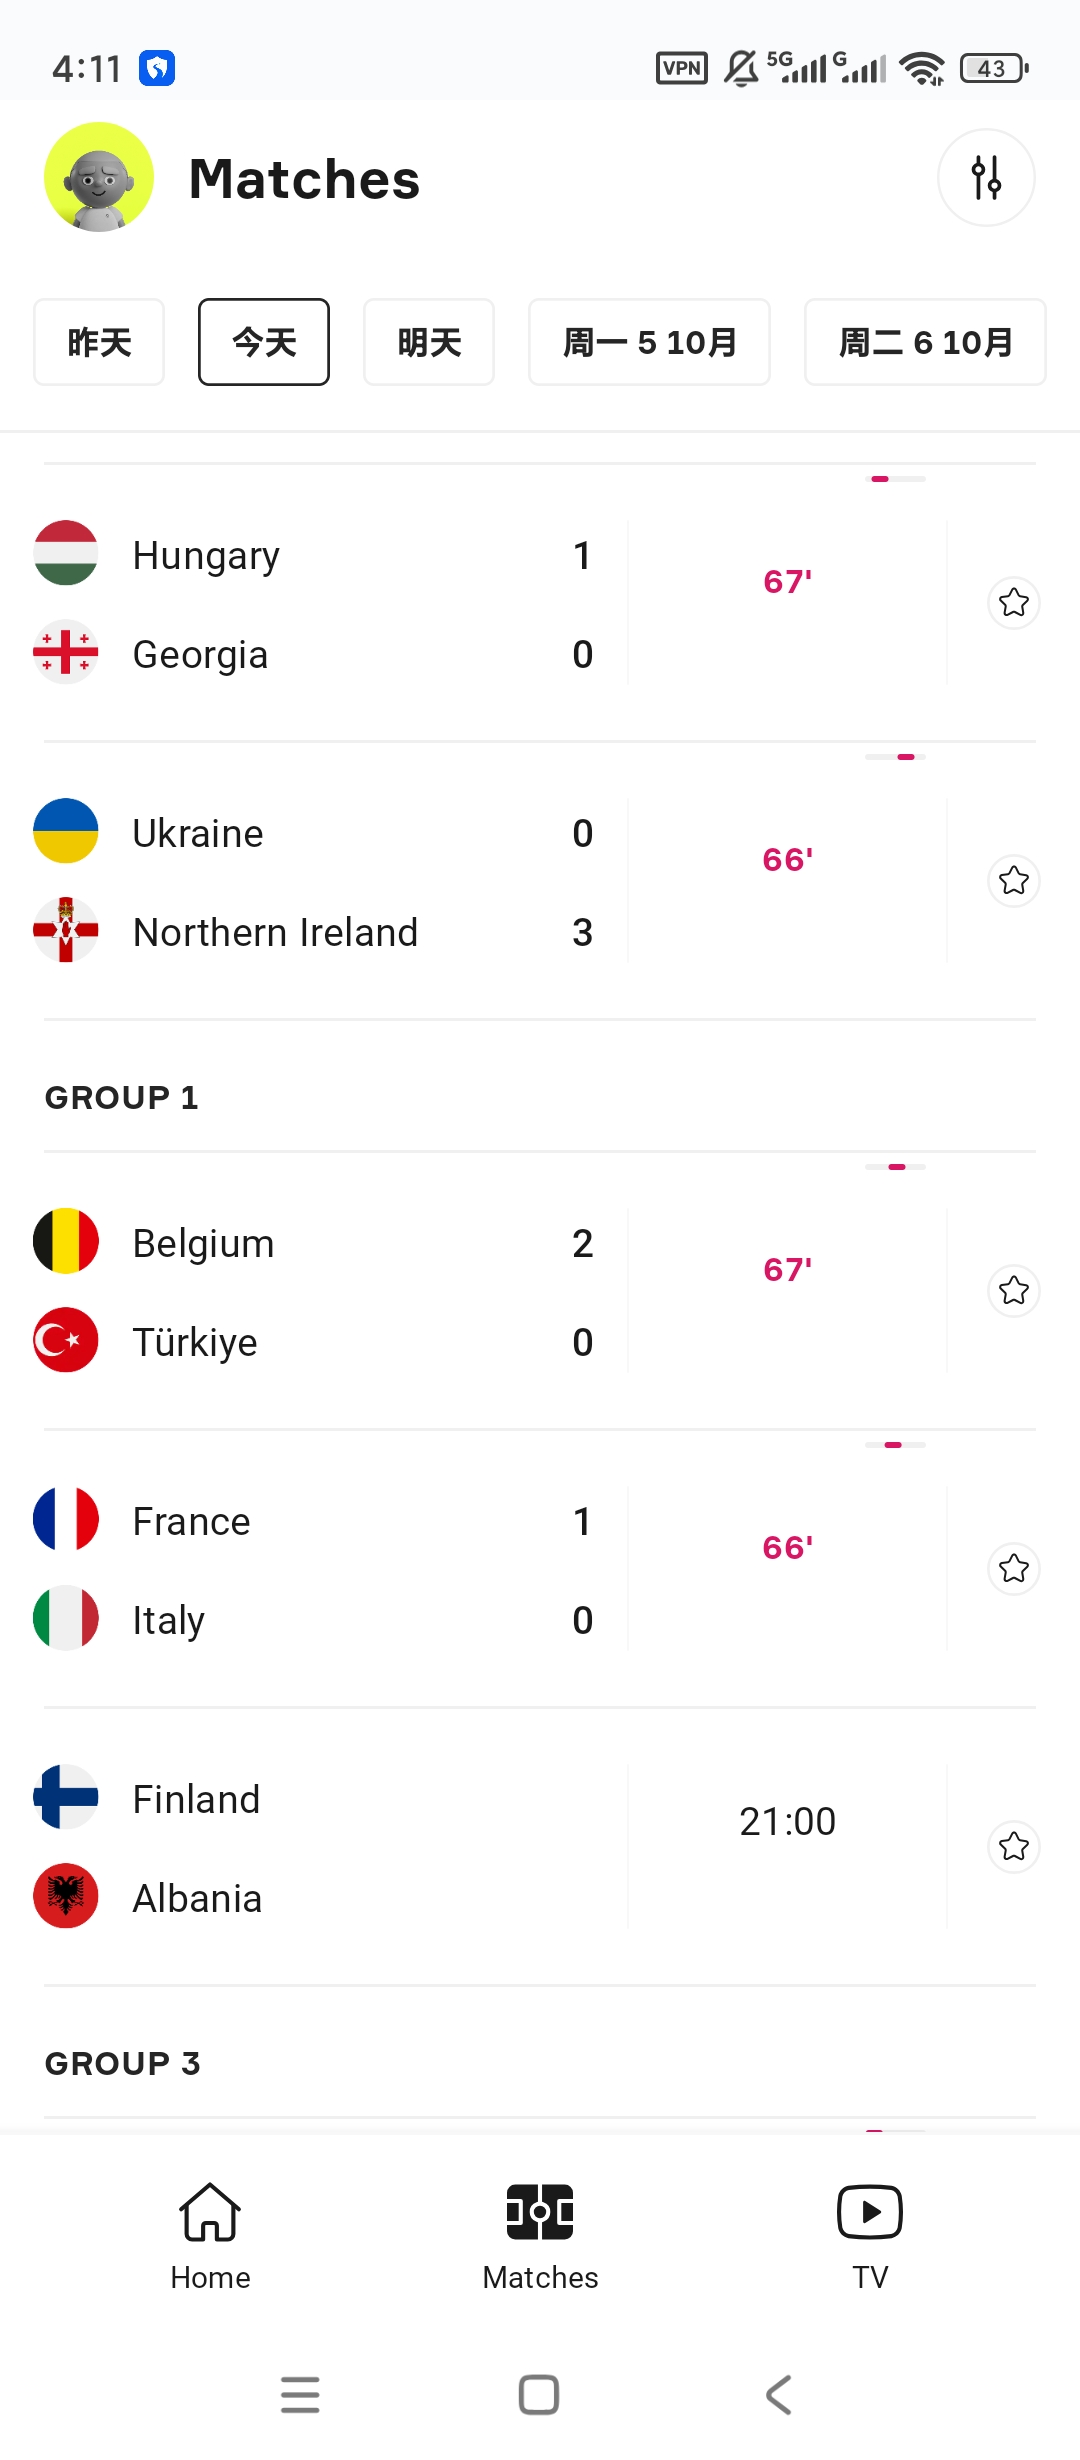Choose the 周一 5 10月 date

tap(649, 342)
